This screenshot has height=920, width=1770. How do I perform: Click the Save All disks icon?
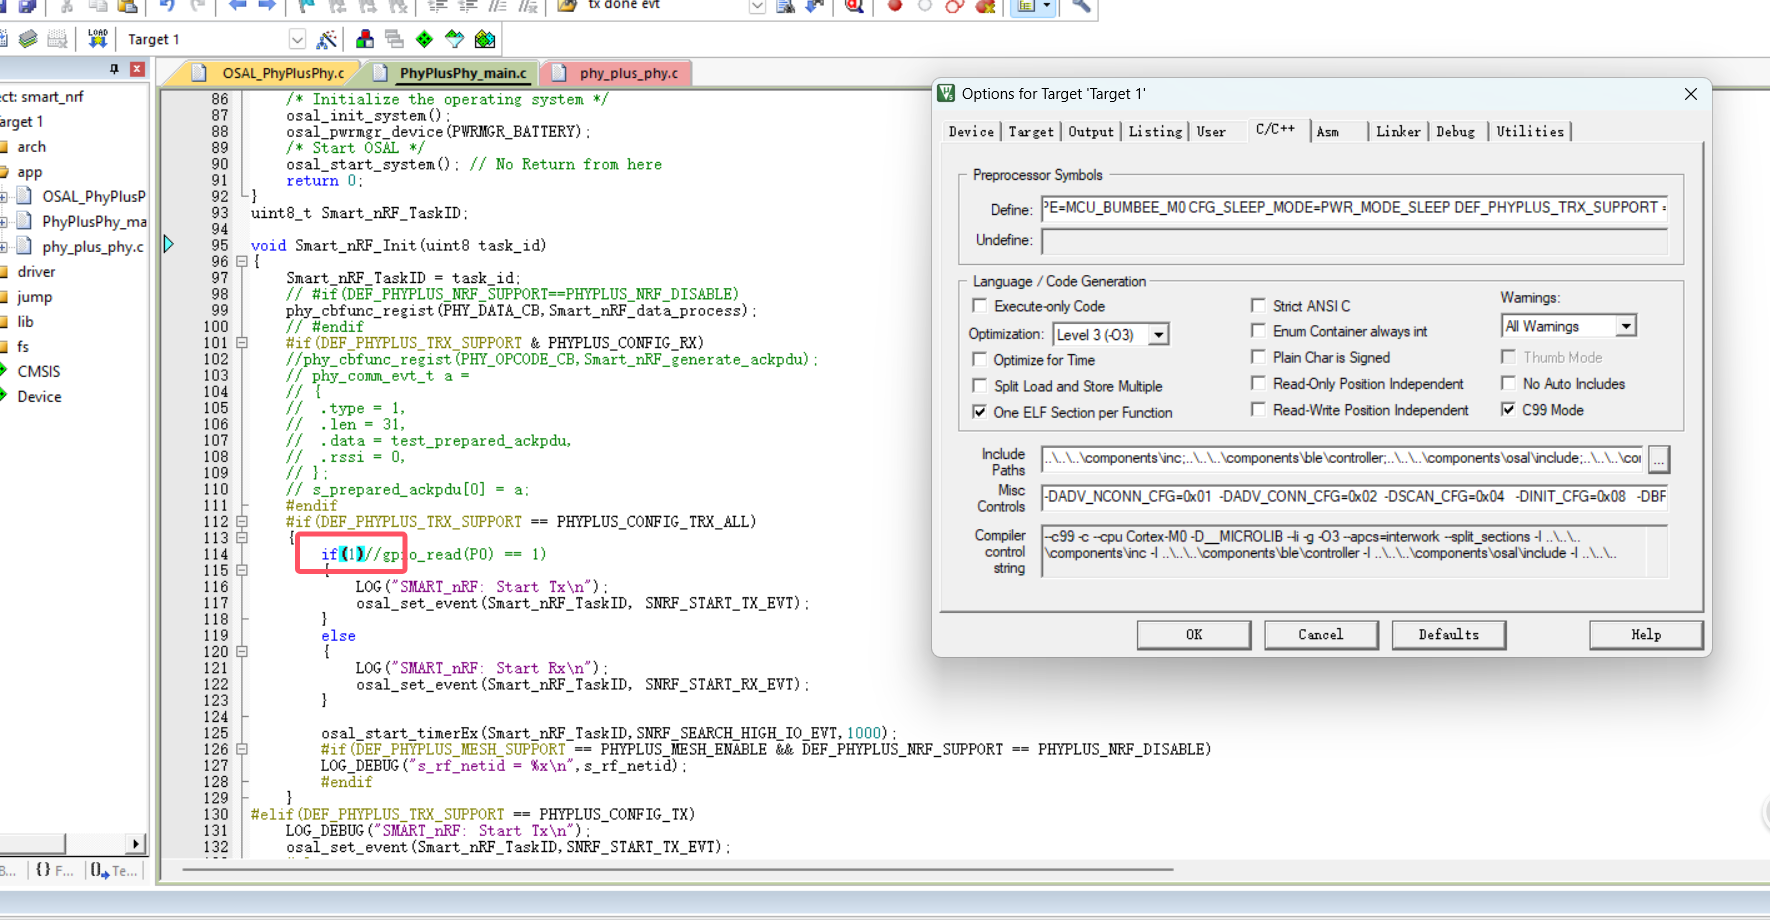coord(27,6)
